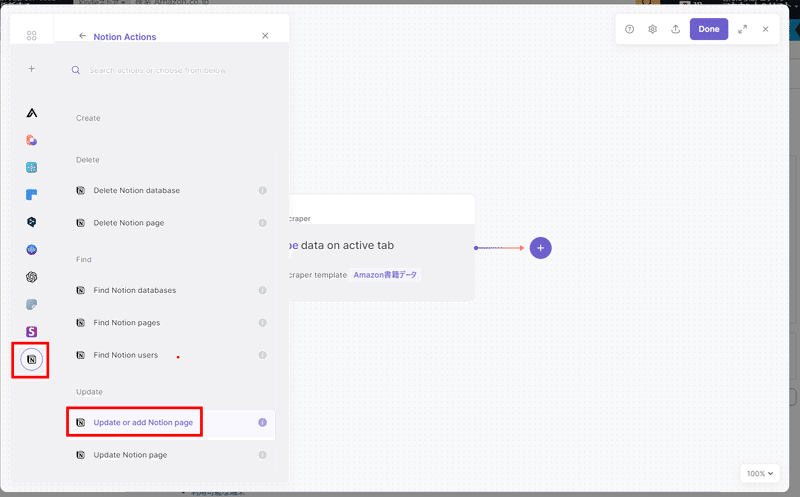
Task: Select the OpenAI app icon in sidebar
Action: point(32,277)
